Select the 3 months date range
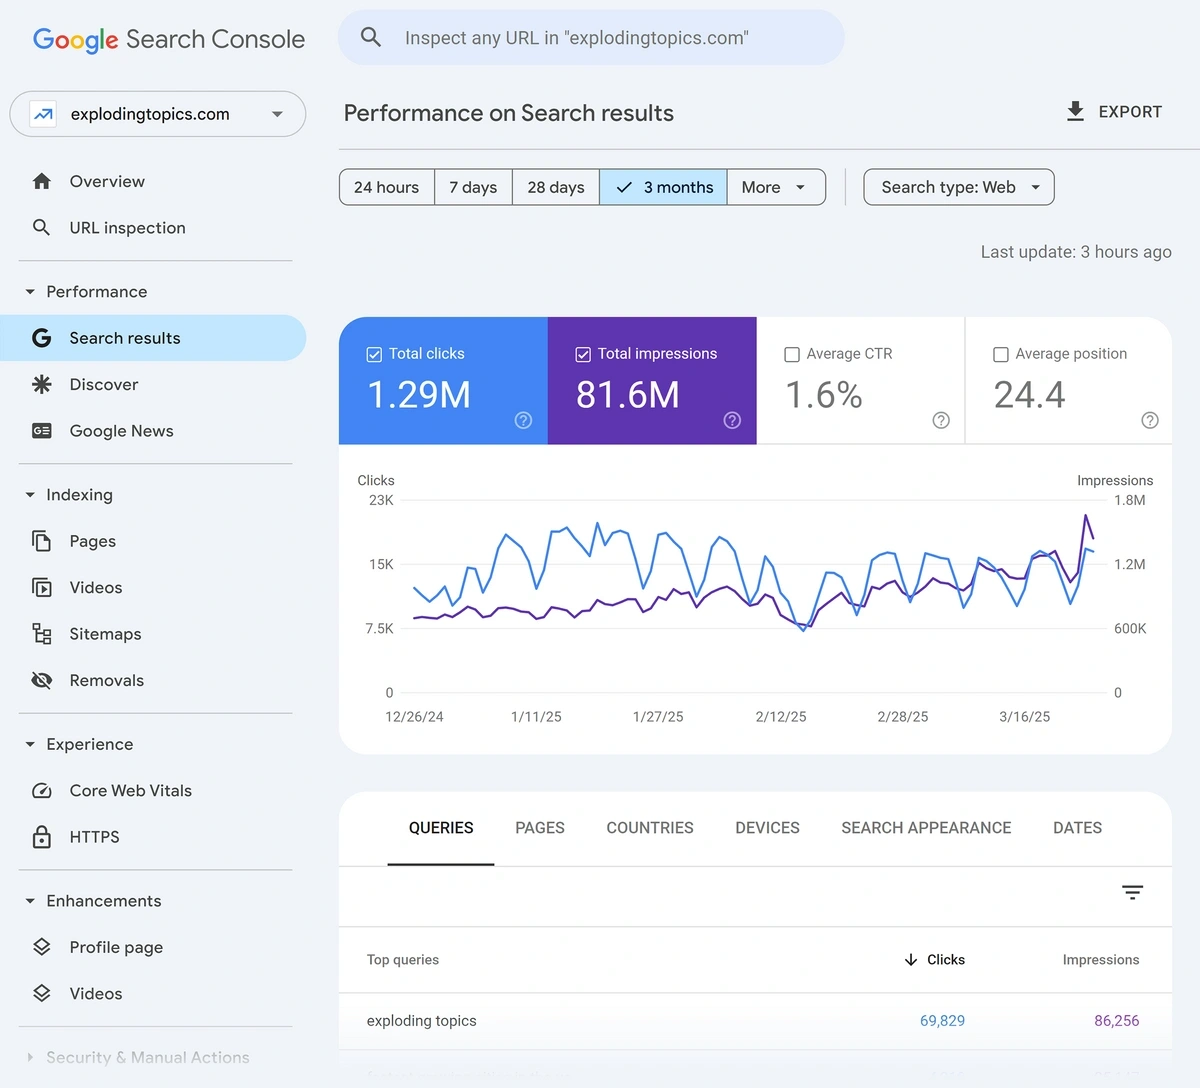The image size is (1200, 1088). 663,187
